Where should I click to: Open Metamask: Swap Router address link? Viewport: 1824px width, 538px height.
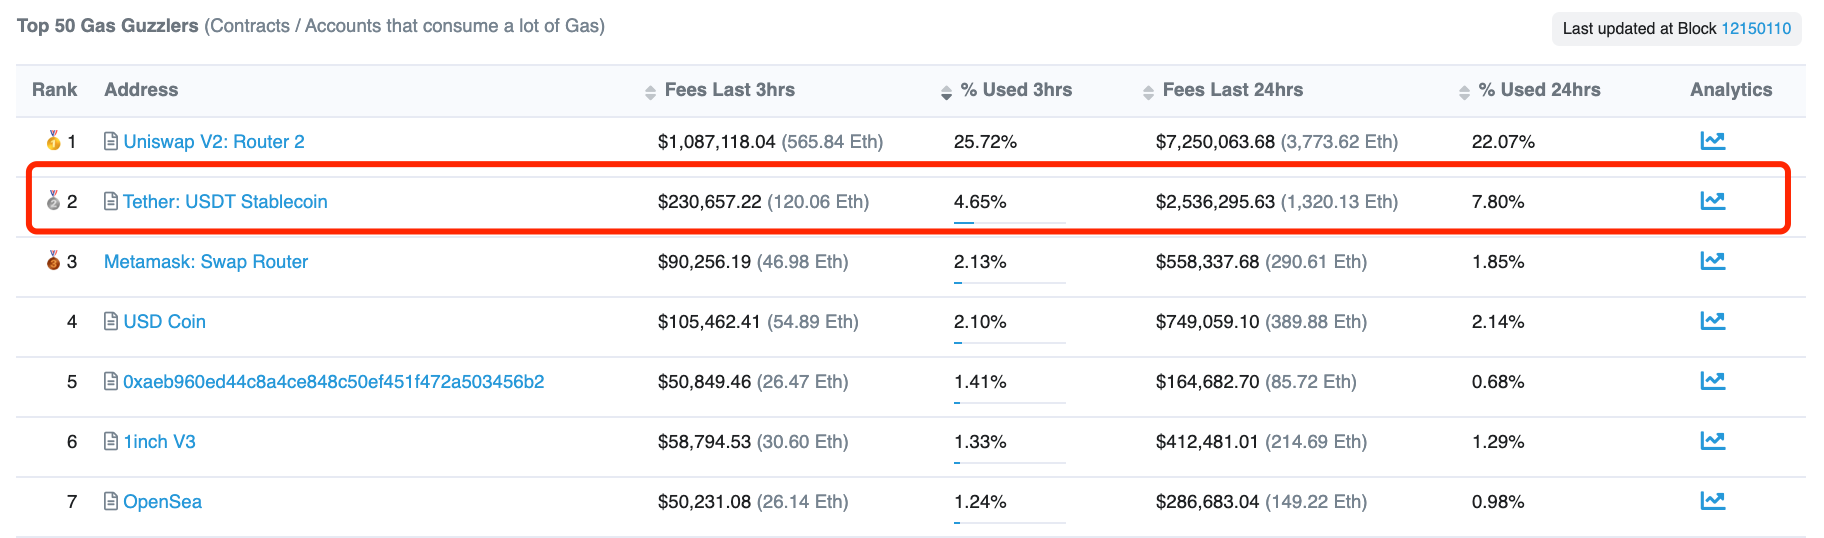(206, 262)
